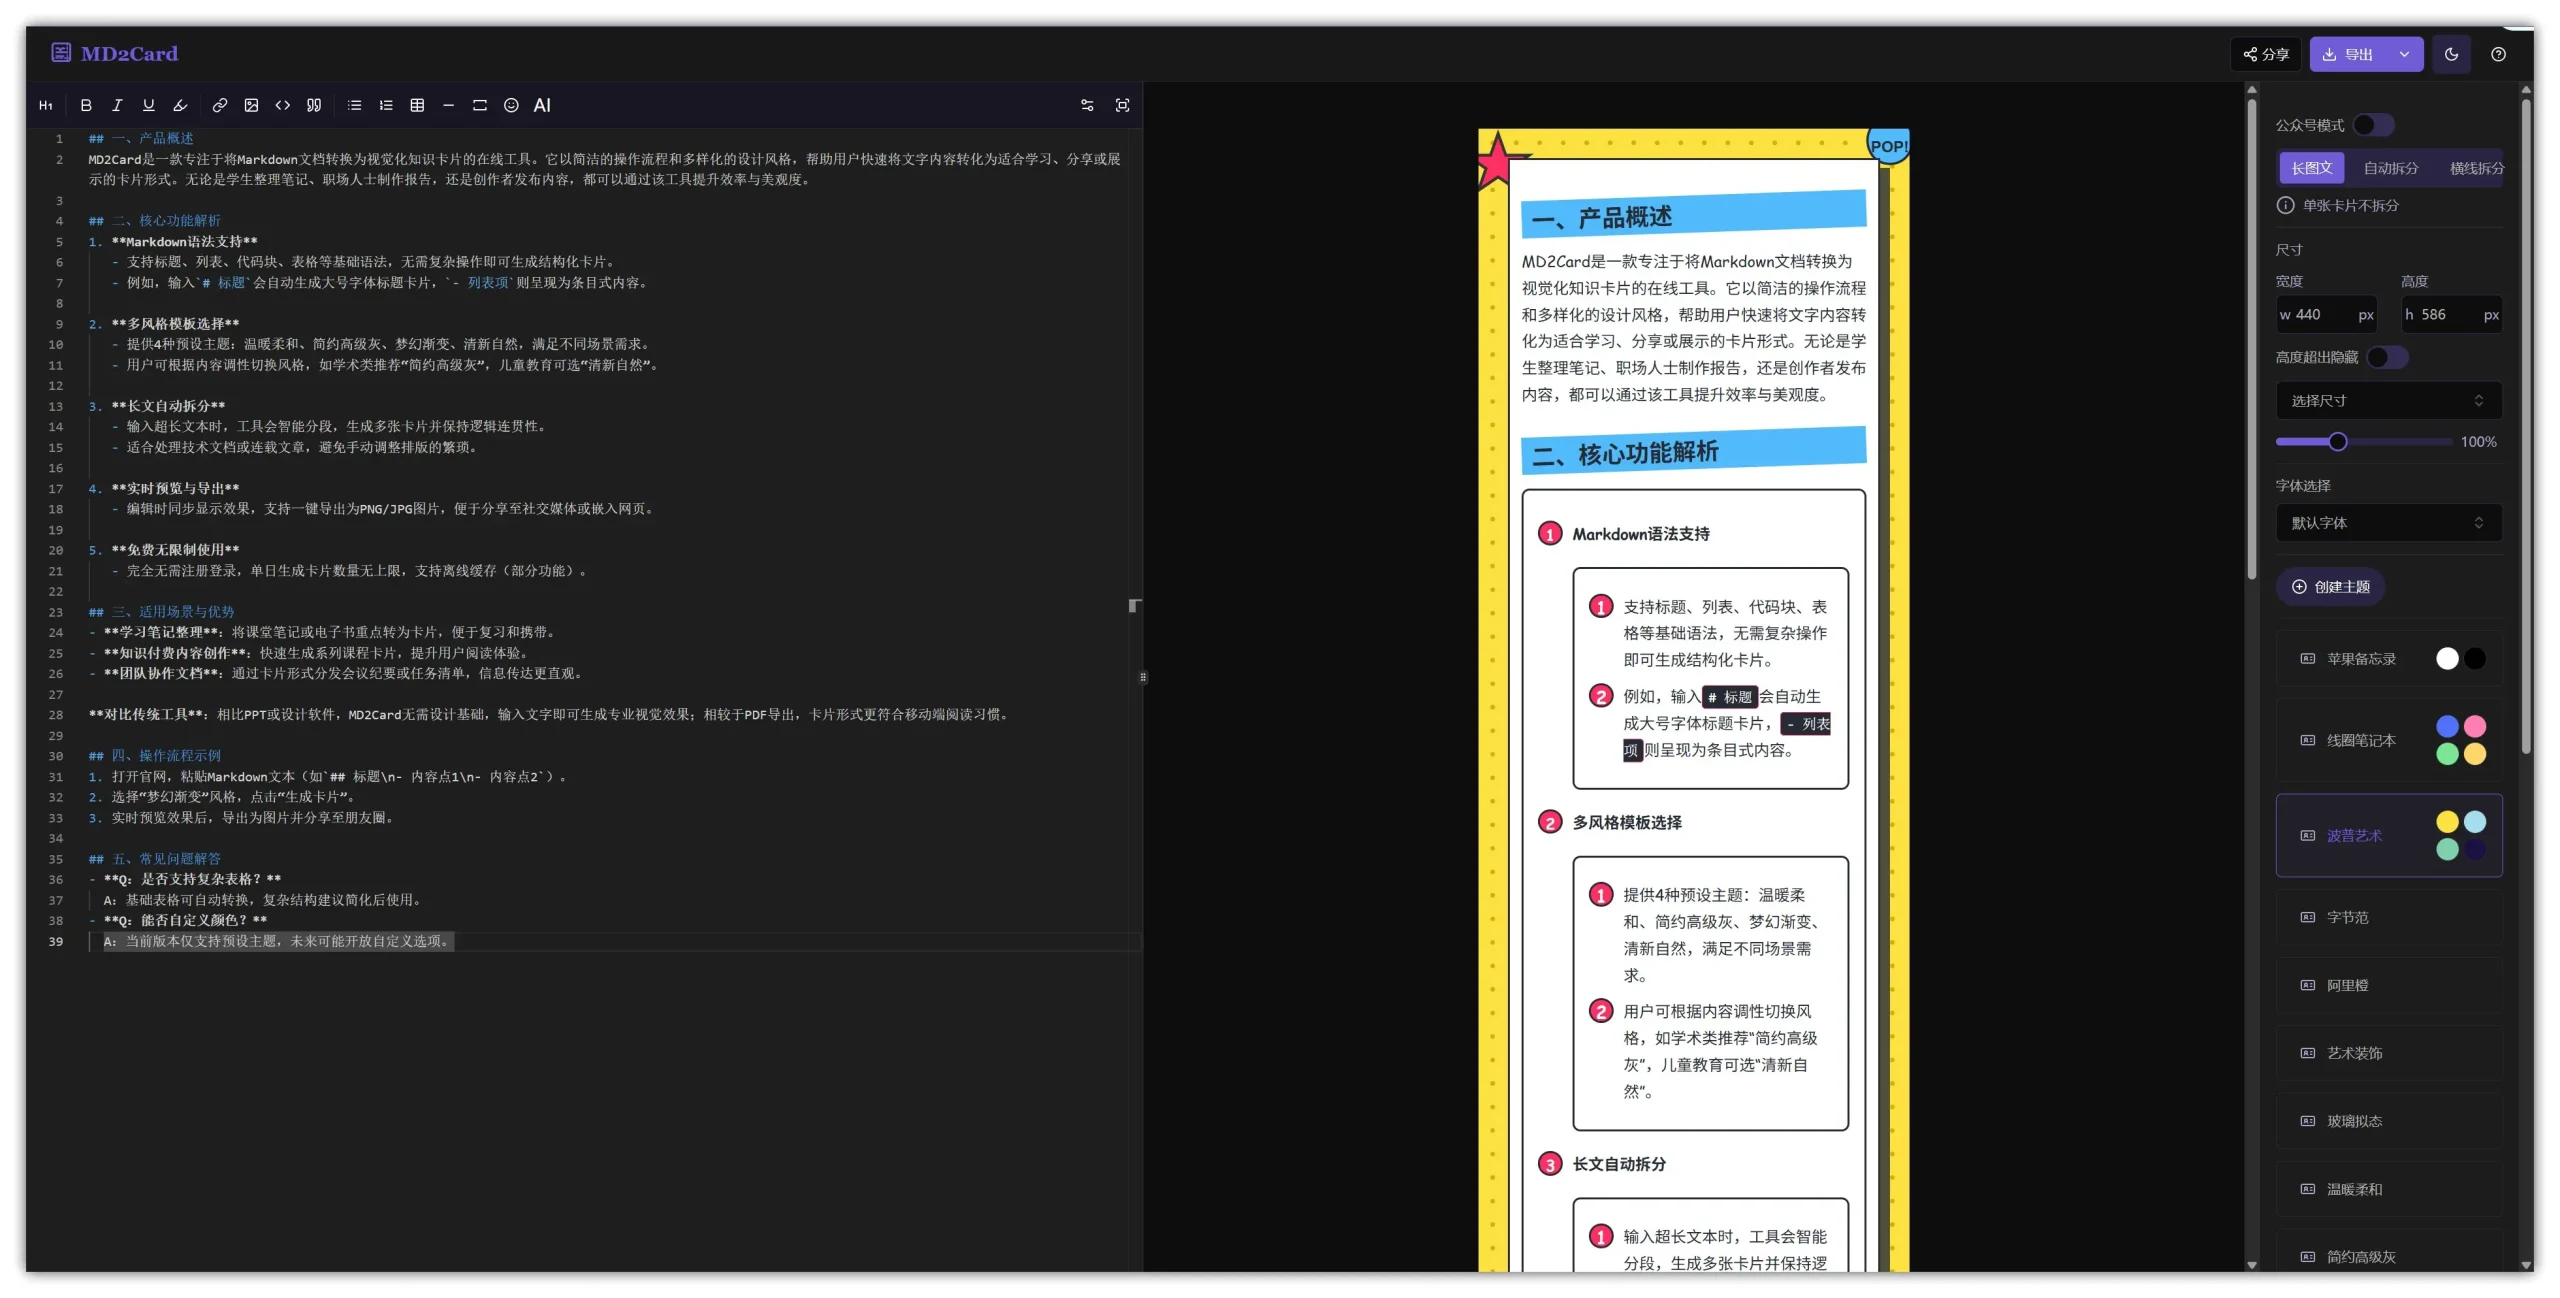Open the 选择尺寸 dropdown
The width and height of the screenshot is (2560, 1298).
click(x=2388, y=400)
